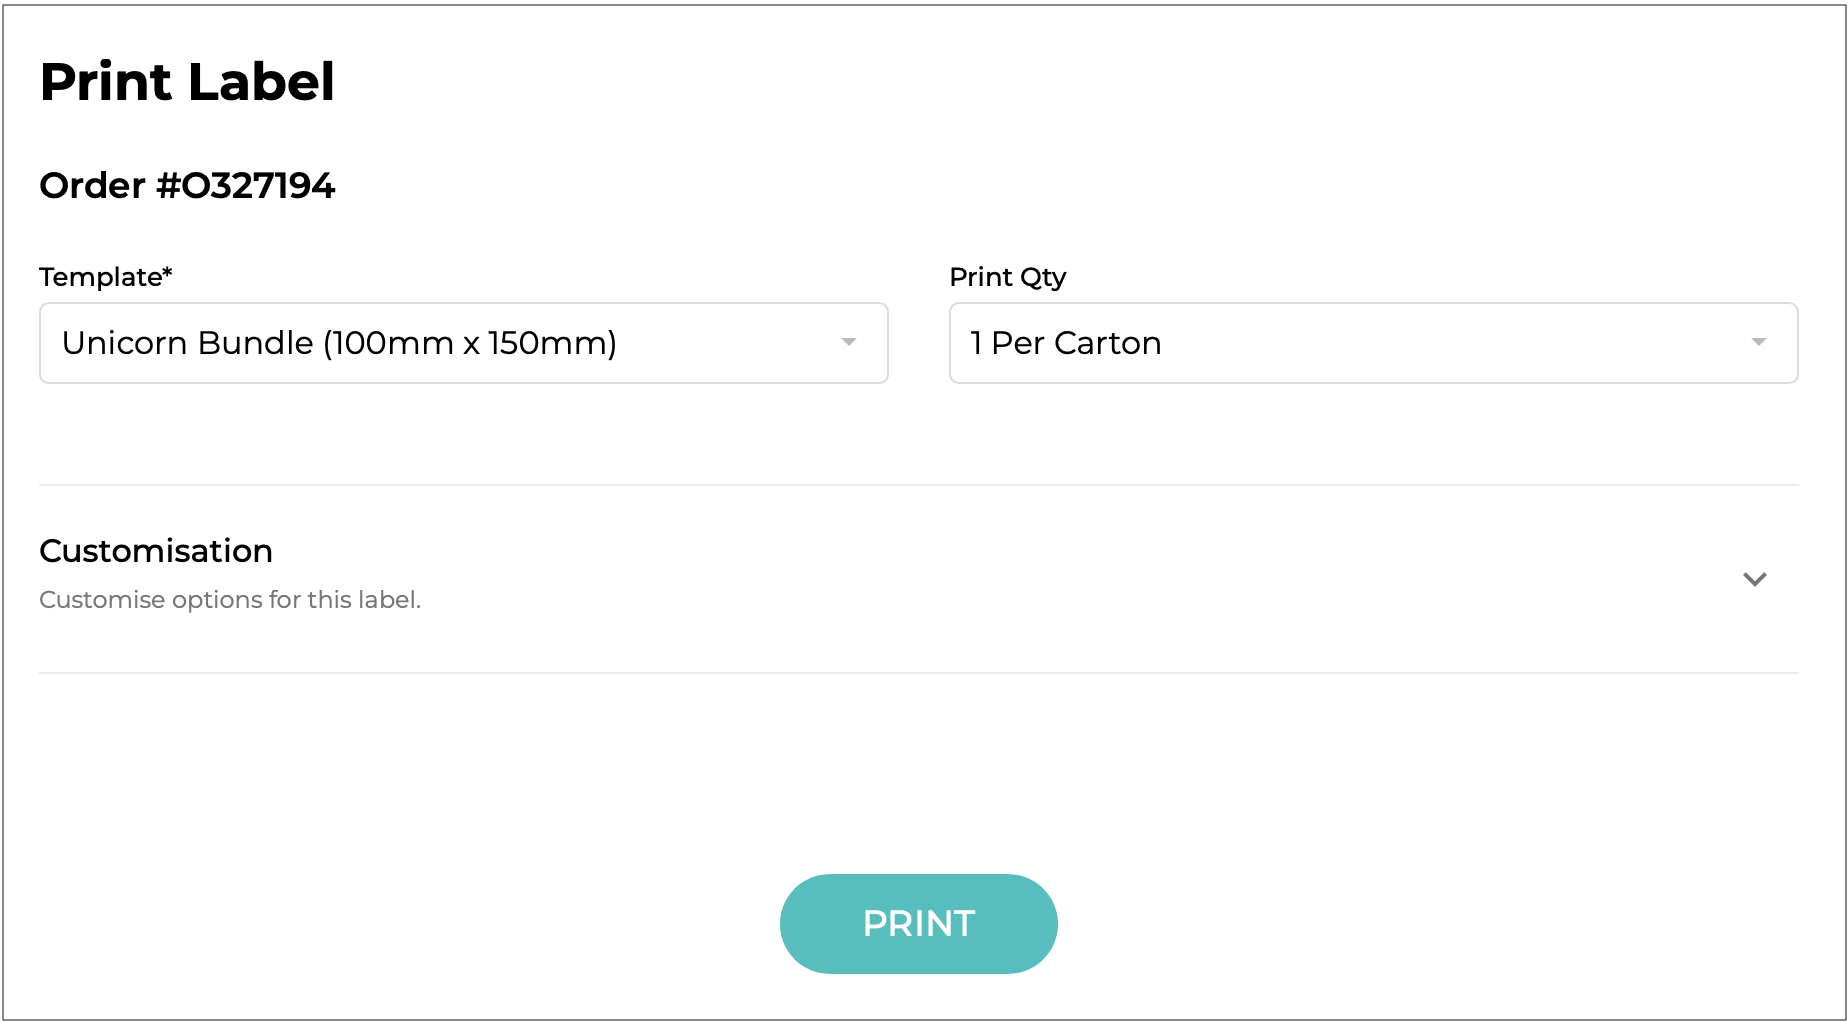Click the Template dropdown arrow icon
The height and width of the screenshot is (1022, 1848).
[848, 343]
